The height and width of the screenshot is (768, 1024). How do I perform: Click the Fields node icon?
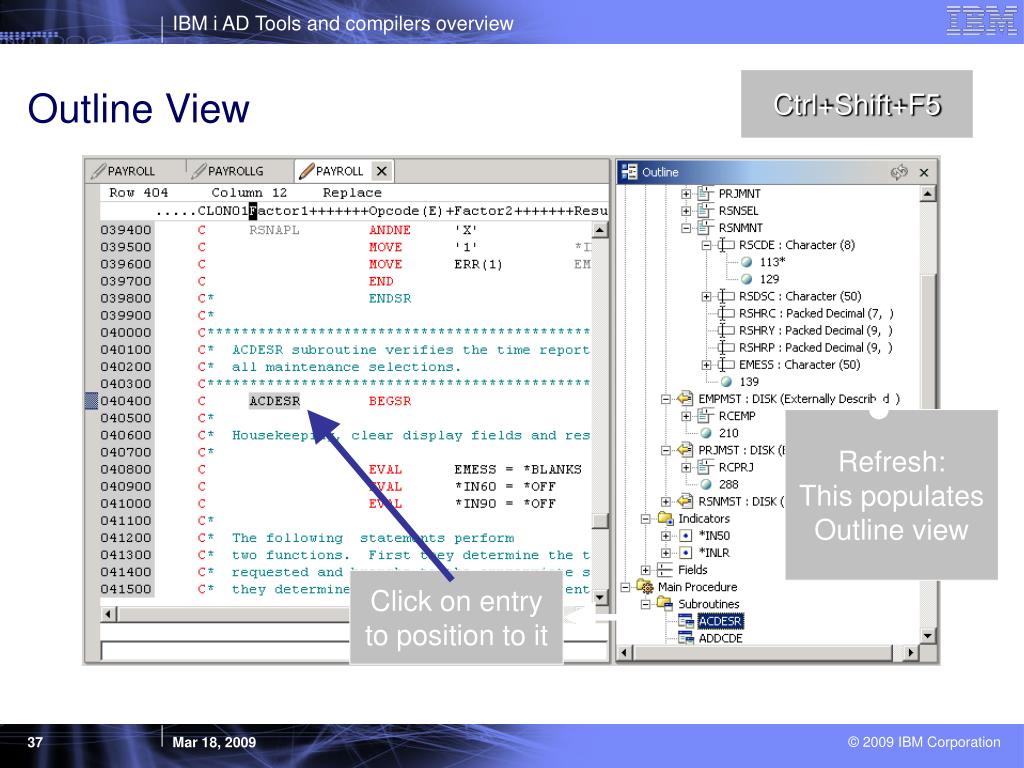click(665, 569)
